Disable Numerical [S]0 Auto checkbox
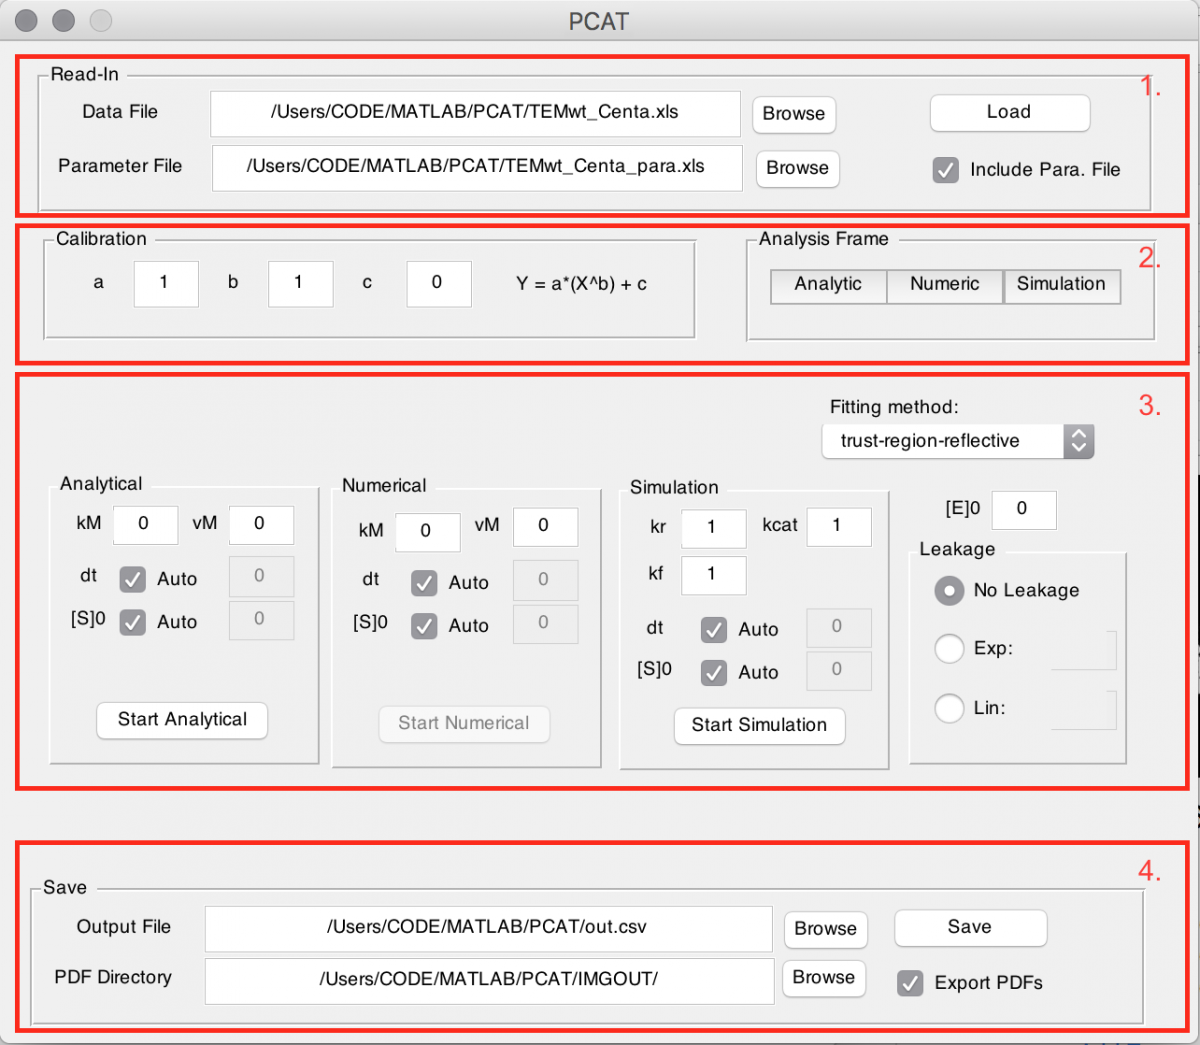The width and height of the screenshot is (1200, 1045). pos(424,626)
